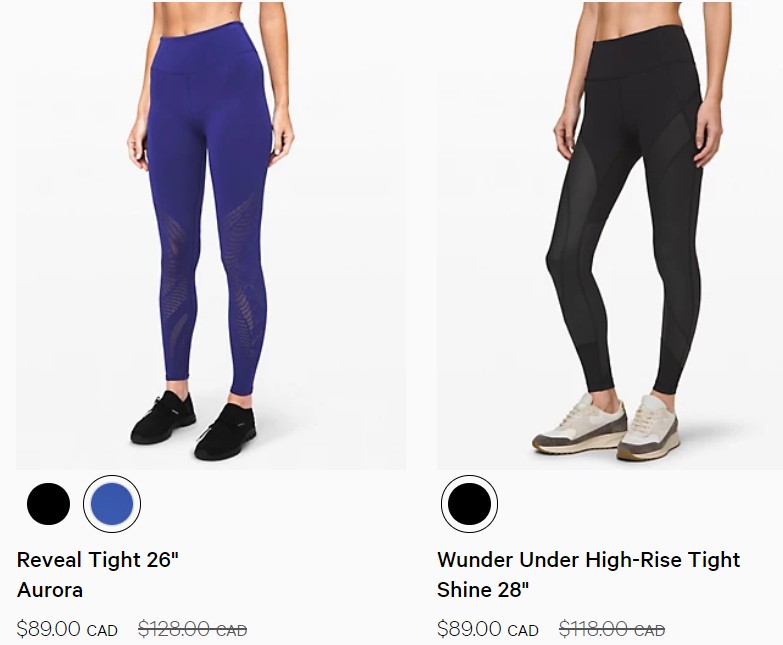The height and width of the screenshot is (645, 783).
Task: Select the blue swatch for Reveal Tight
Action: pos(112,504)
